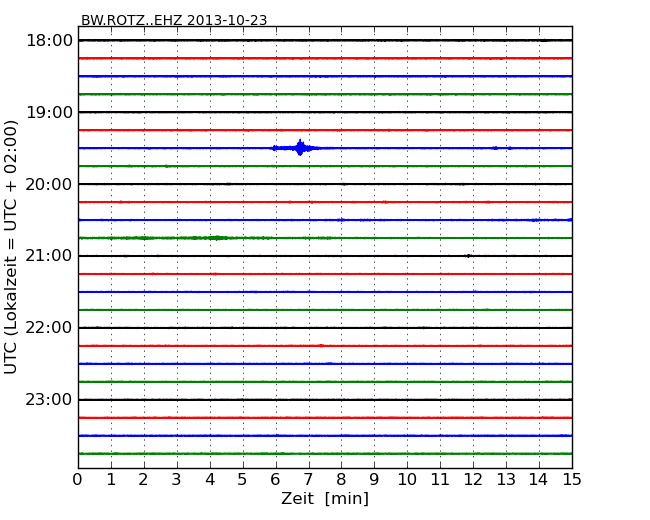Select the 18:00 time label
Image resolution: width=650 pixels, height=520 pixels.
(x=49, y=41)
